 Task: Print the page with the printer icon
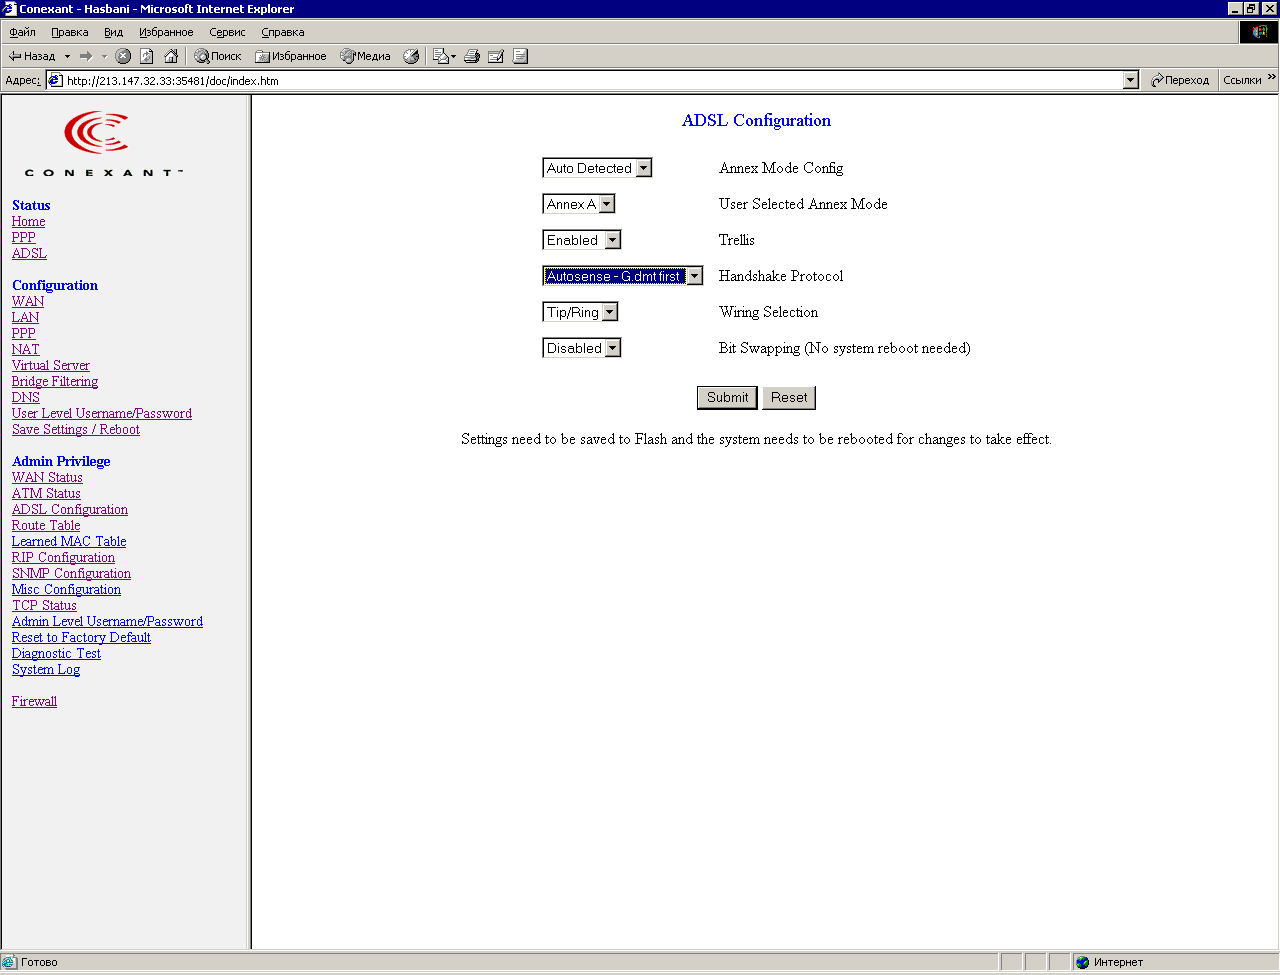click(x=472, y=56)
